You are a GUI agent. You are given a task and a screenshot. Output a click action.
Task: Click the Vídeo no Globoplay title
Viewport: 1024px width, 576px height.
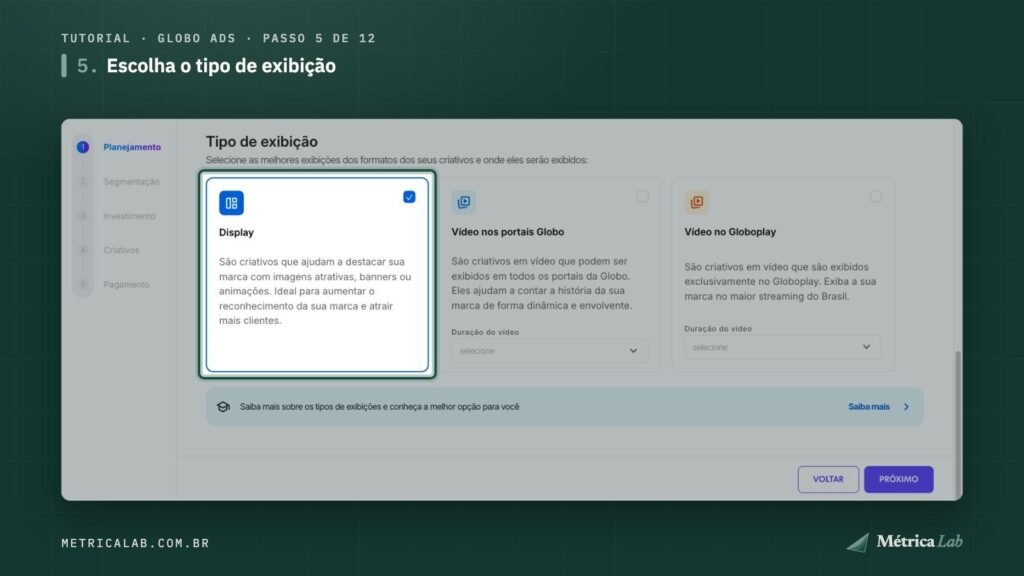[x=730, y=232]
